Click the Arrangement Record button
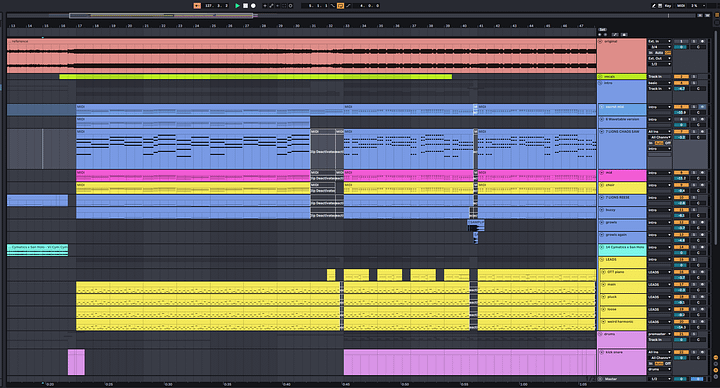Image resolution: width=720 pixels, height=388 pixels. [253, 6]
